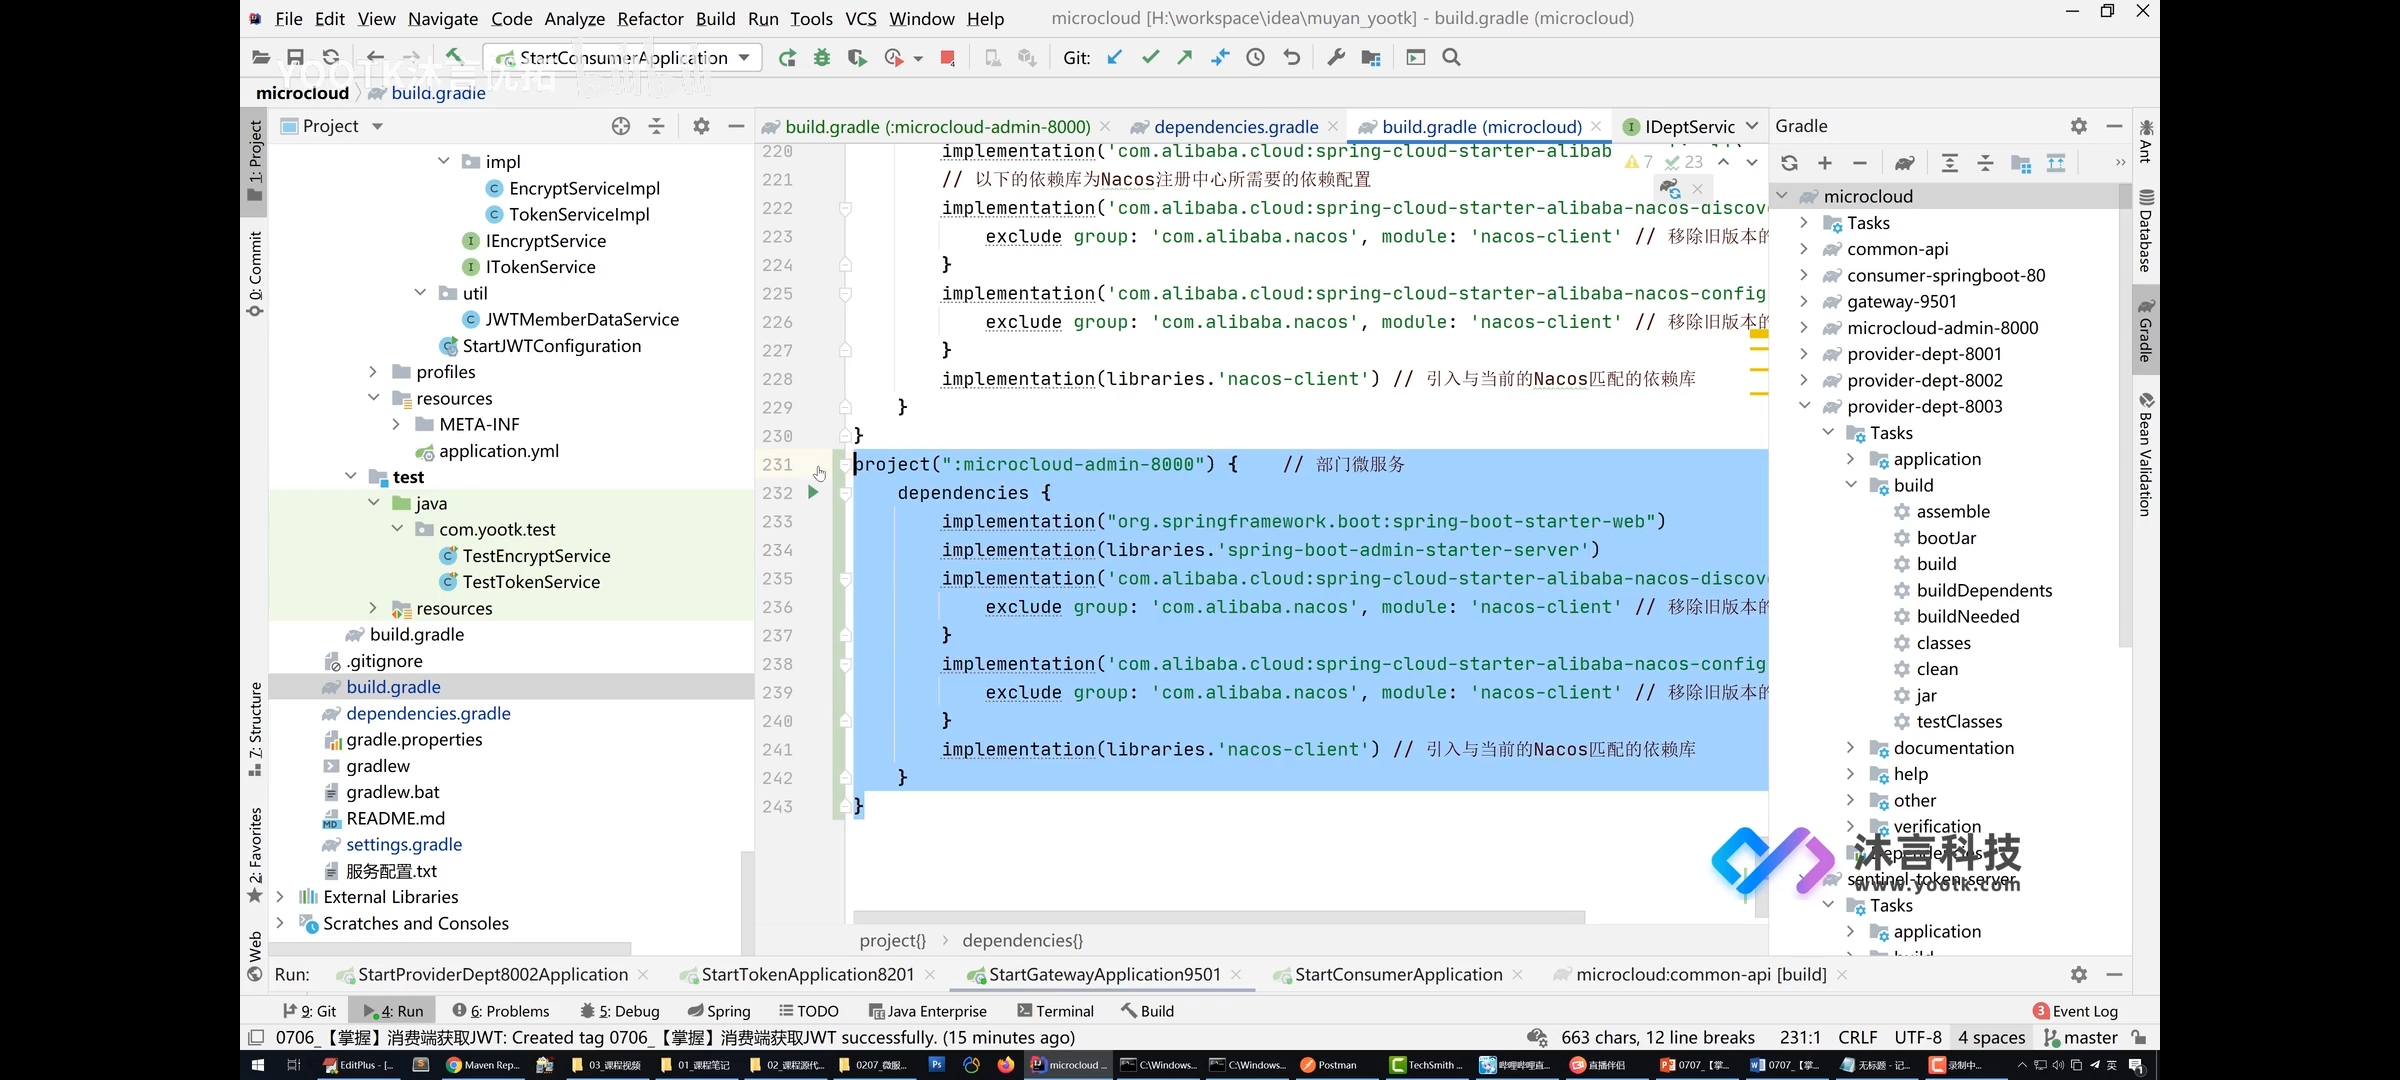Select the Build menu item
The height and width of the screenshot is (1080, 2400).
(x=715, y=18)
